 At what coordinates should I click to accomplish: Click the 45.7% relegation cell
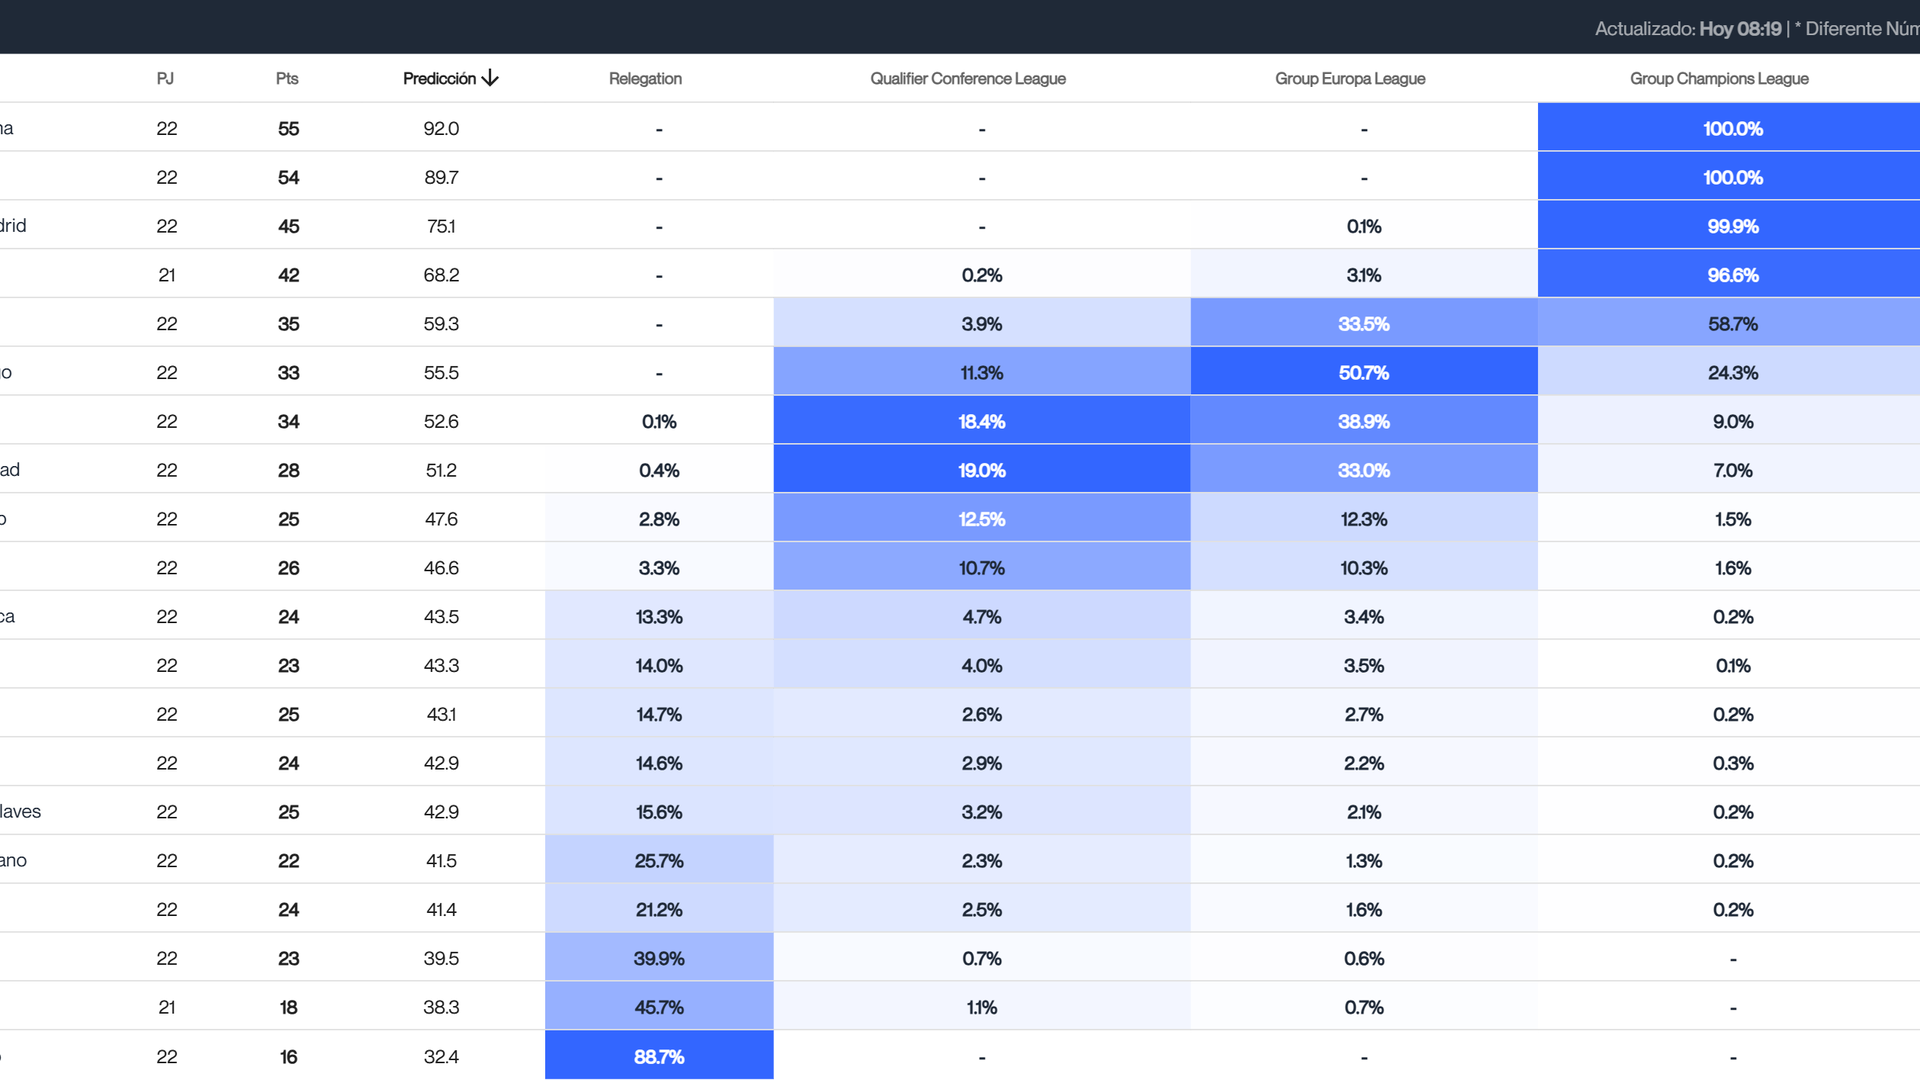[x=658, y=1007]
